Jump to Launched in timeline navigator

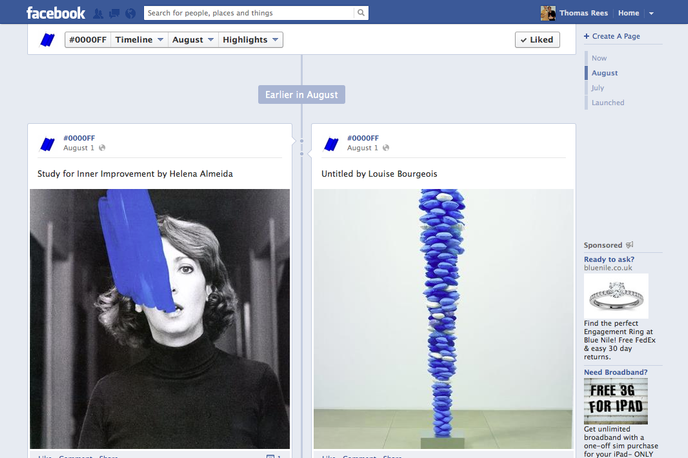tap(607, 103)
